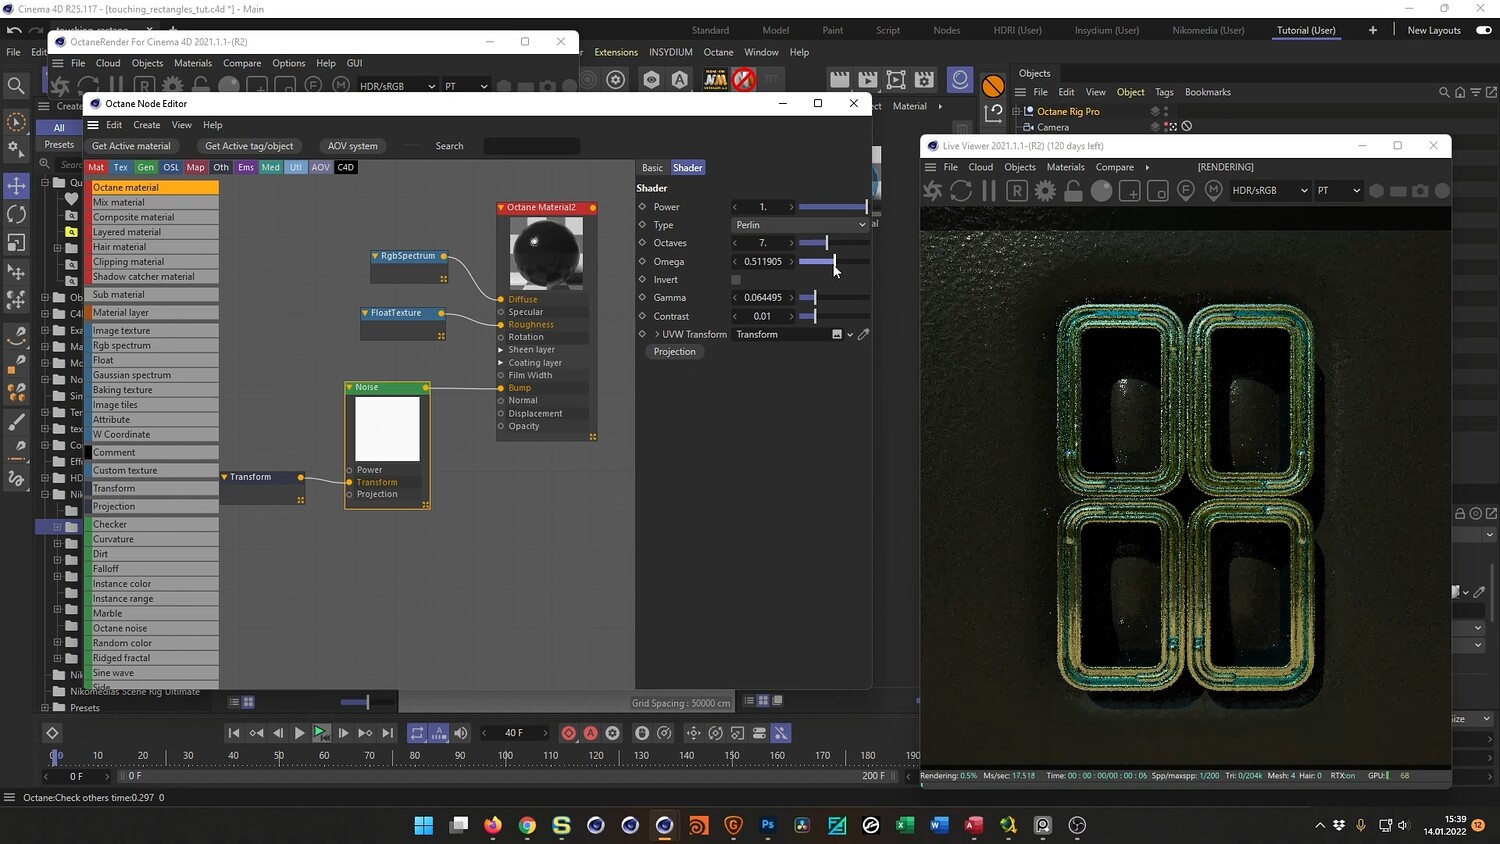Viewport: 1500px width, 844px height.
Task: Collapse the FloatTexture node triangle
Action: tap(365, 313)
